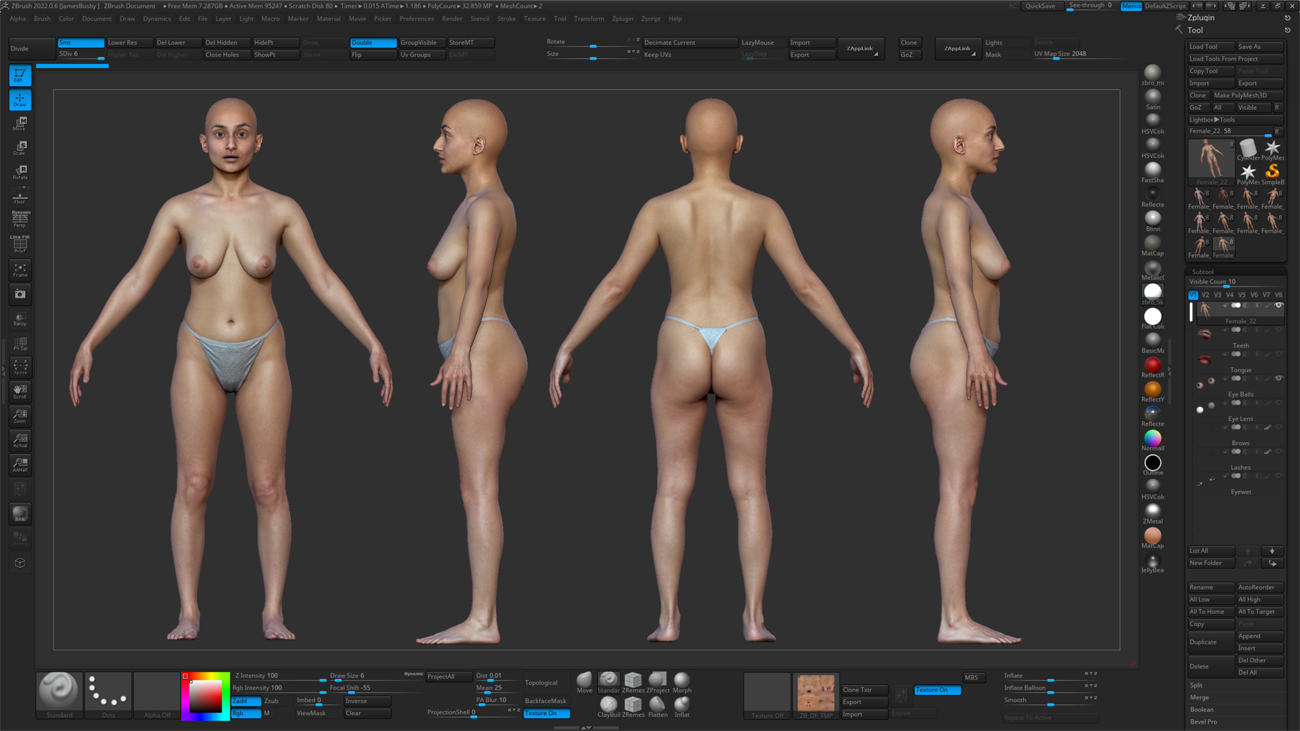Viewport: 1300px width, 731px height.
Task: Toggle Zsub mode
Action: 272,701
